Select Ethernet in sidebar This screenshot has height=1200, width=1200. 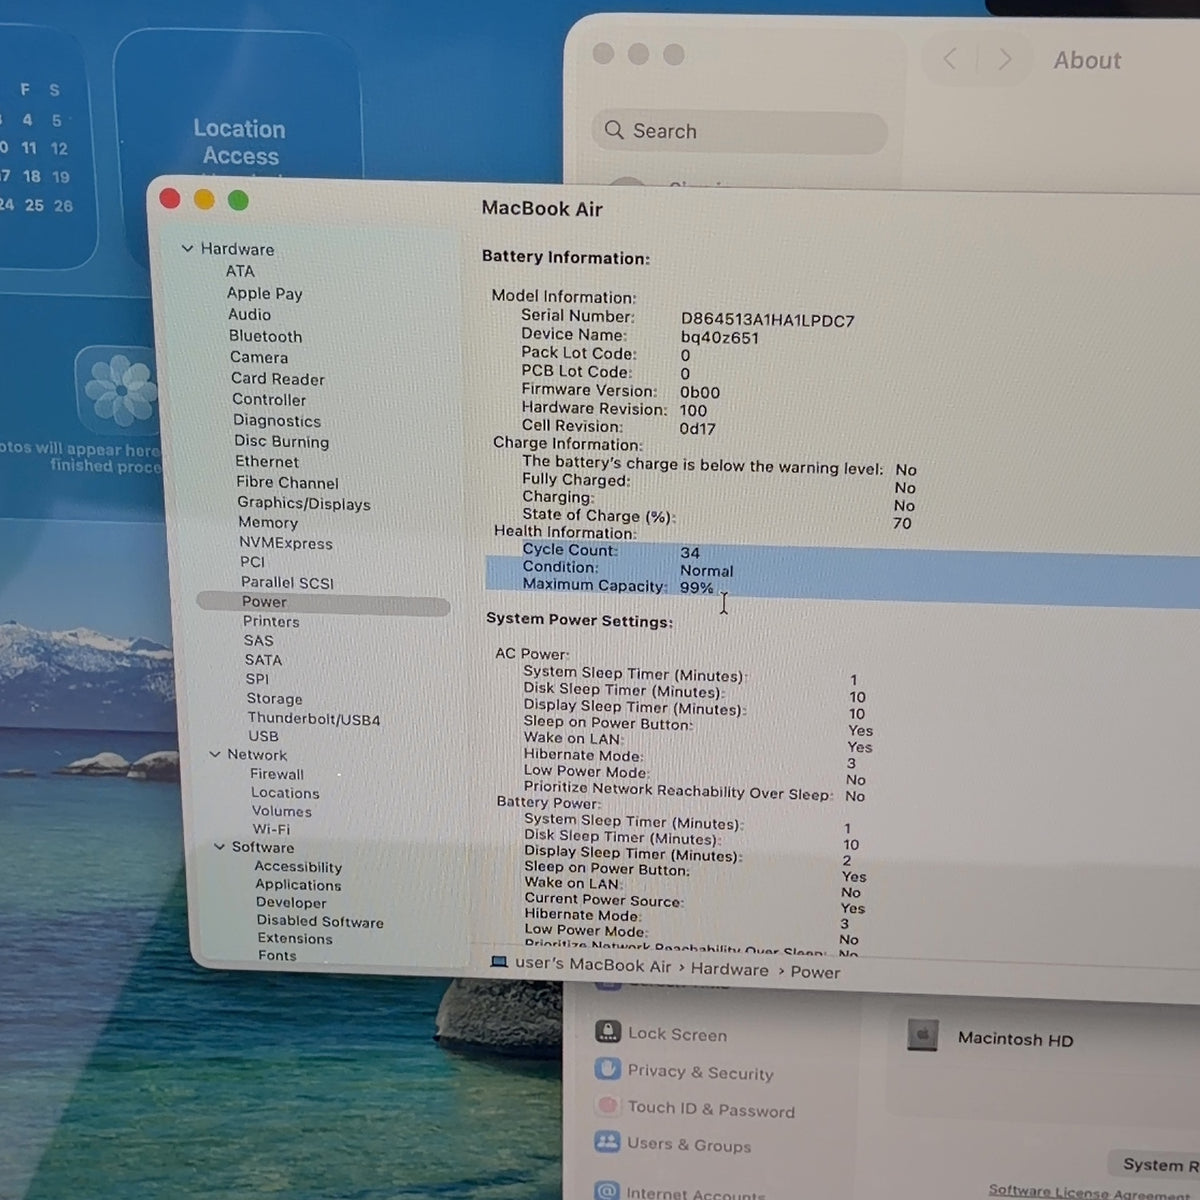tap(267, 461)
